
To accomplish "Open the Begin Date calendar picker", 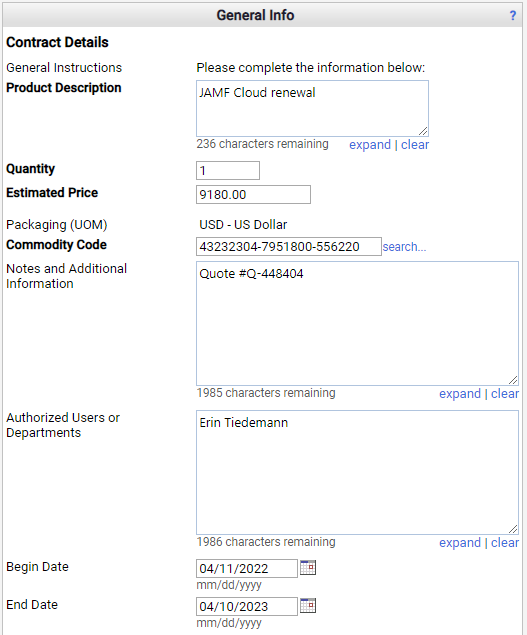I will pyautogui.click(x=308, y=567).
